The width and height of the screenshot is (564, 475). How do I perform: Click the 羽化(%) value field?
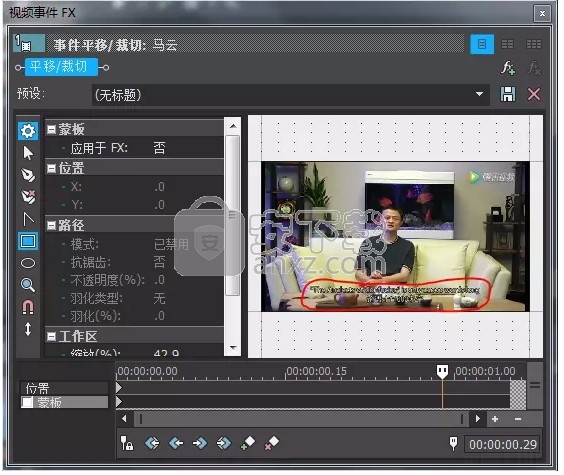pos(160,316)
